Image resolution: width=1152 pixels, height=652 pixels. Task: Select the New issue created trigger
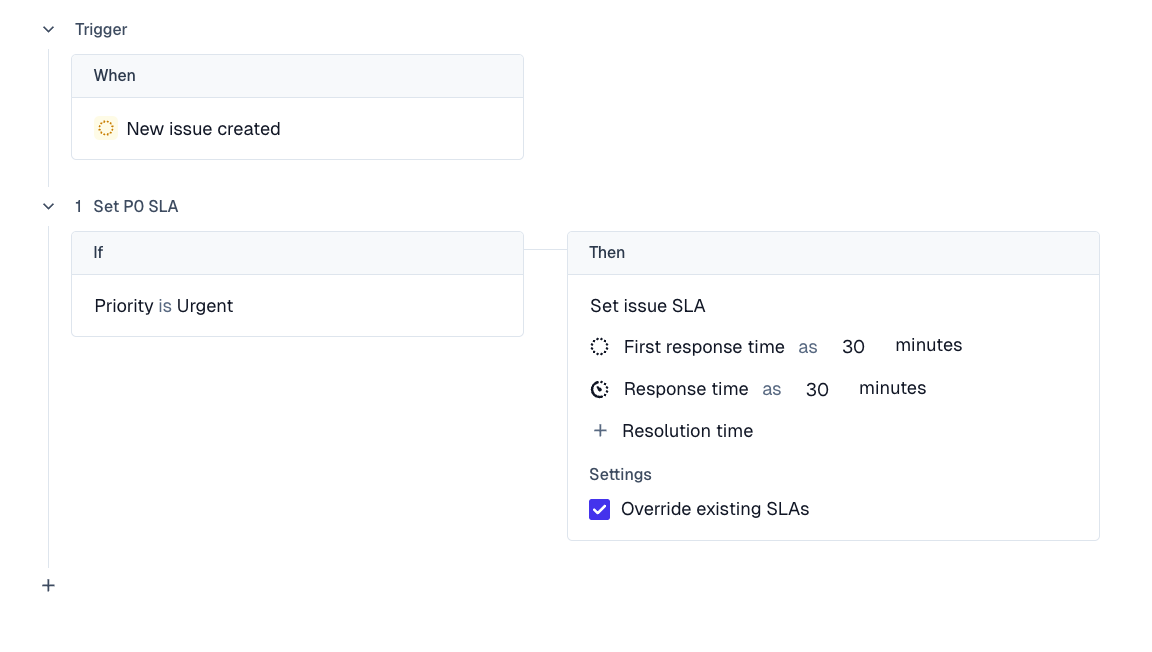[x=203, y=129]
